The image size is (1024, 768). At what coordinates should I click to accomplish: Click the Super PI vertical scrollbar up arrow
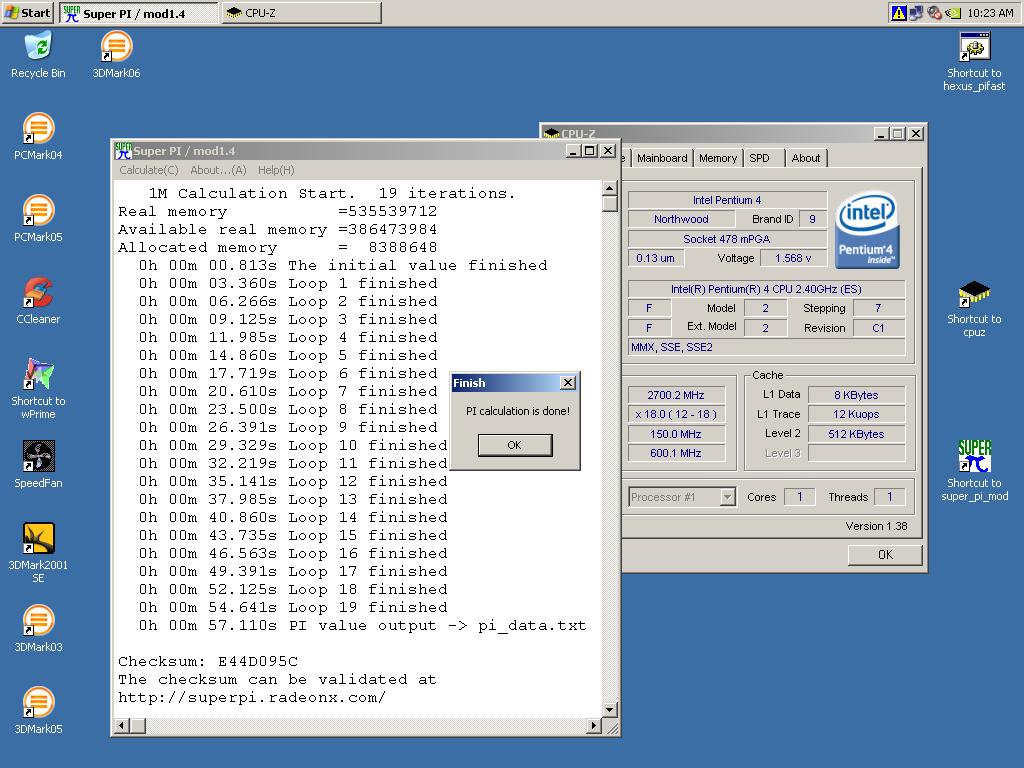tap(609, 189)
